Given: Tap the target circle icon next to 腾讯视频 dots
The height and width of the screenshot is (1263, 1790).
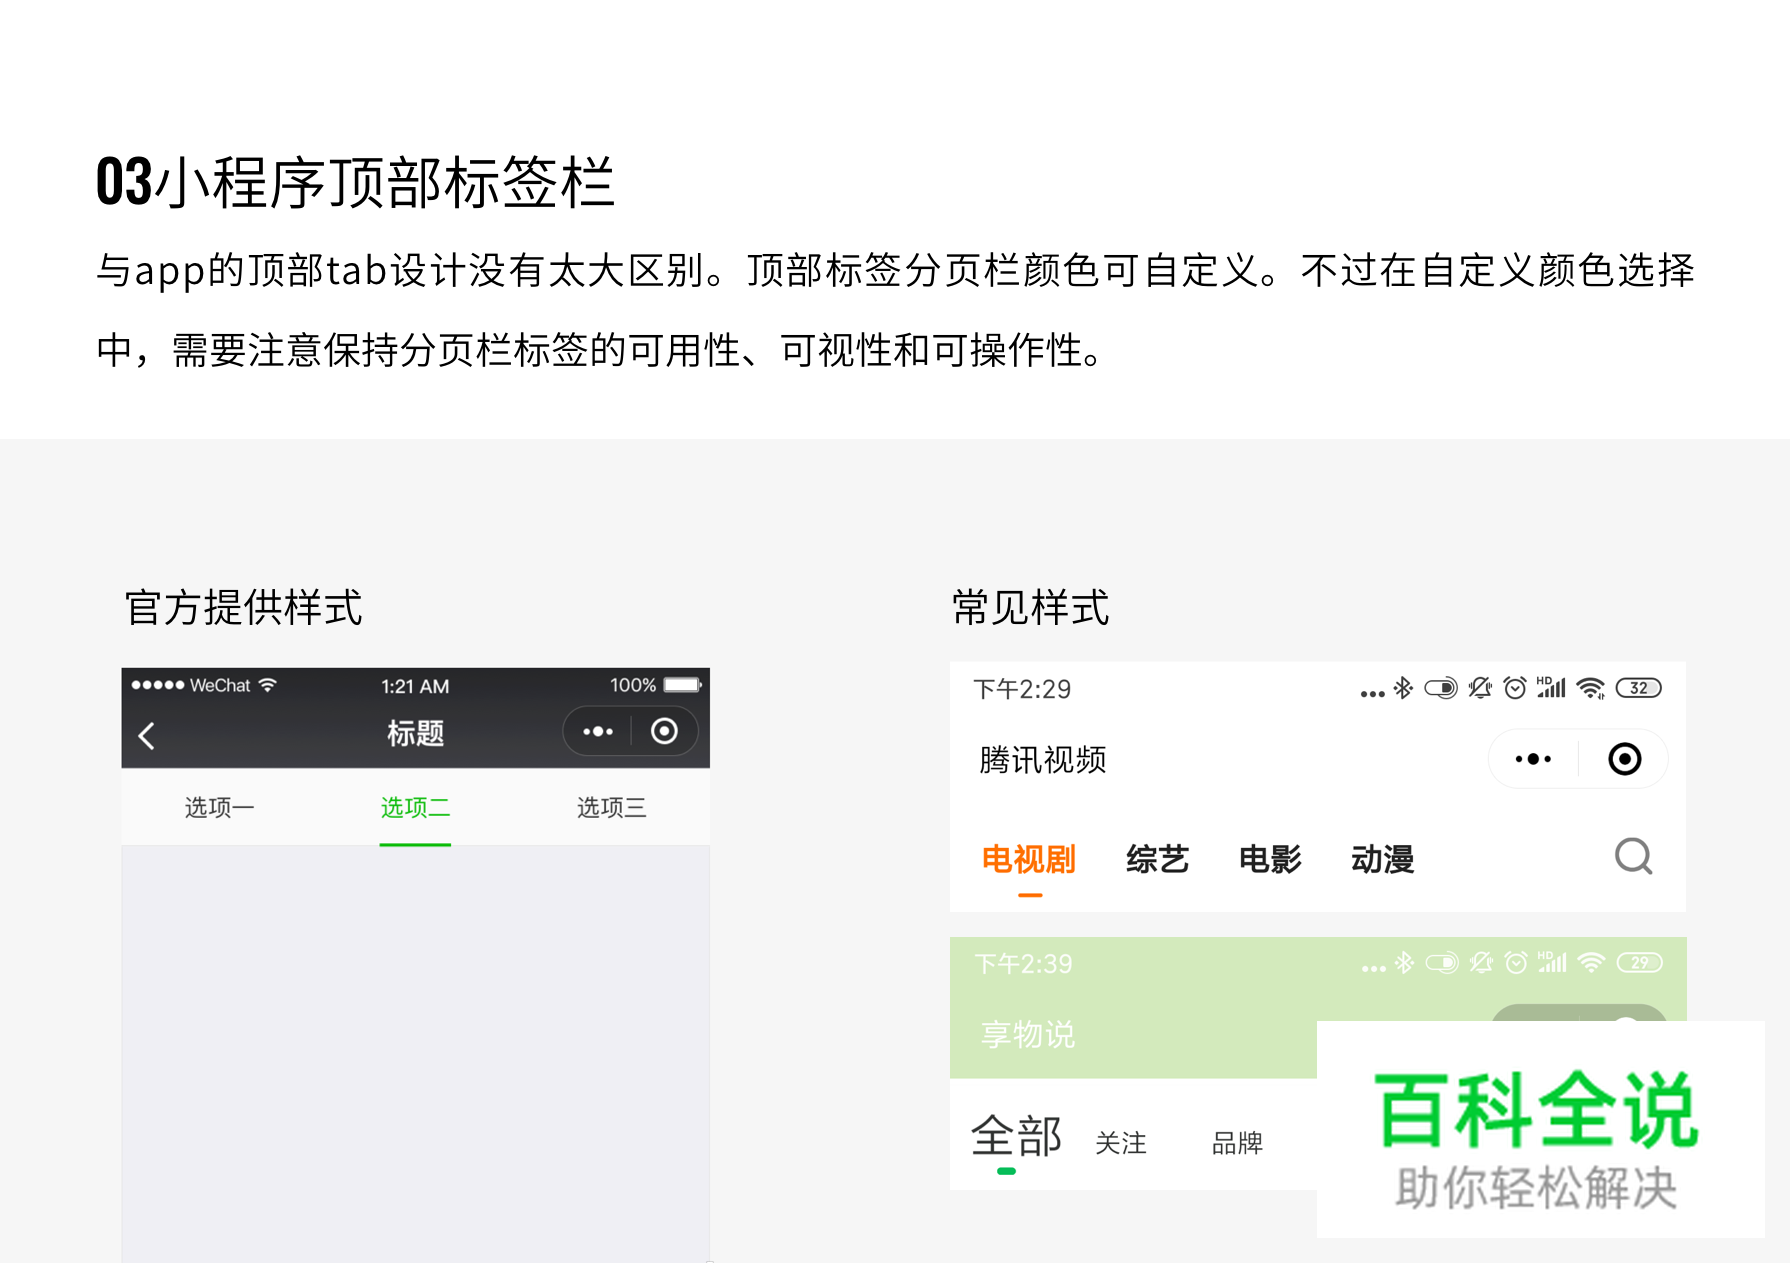Looking at the screenshot, I should pyautogui.click(x=1624, y=759).
